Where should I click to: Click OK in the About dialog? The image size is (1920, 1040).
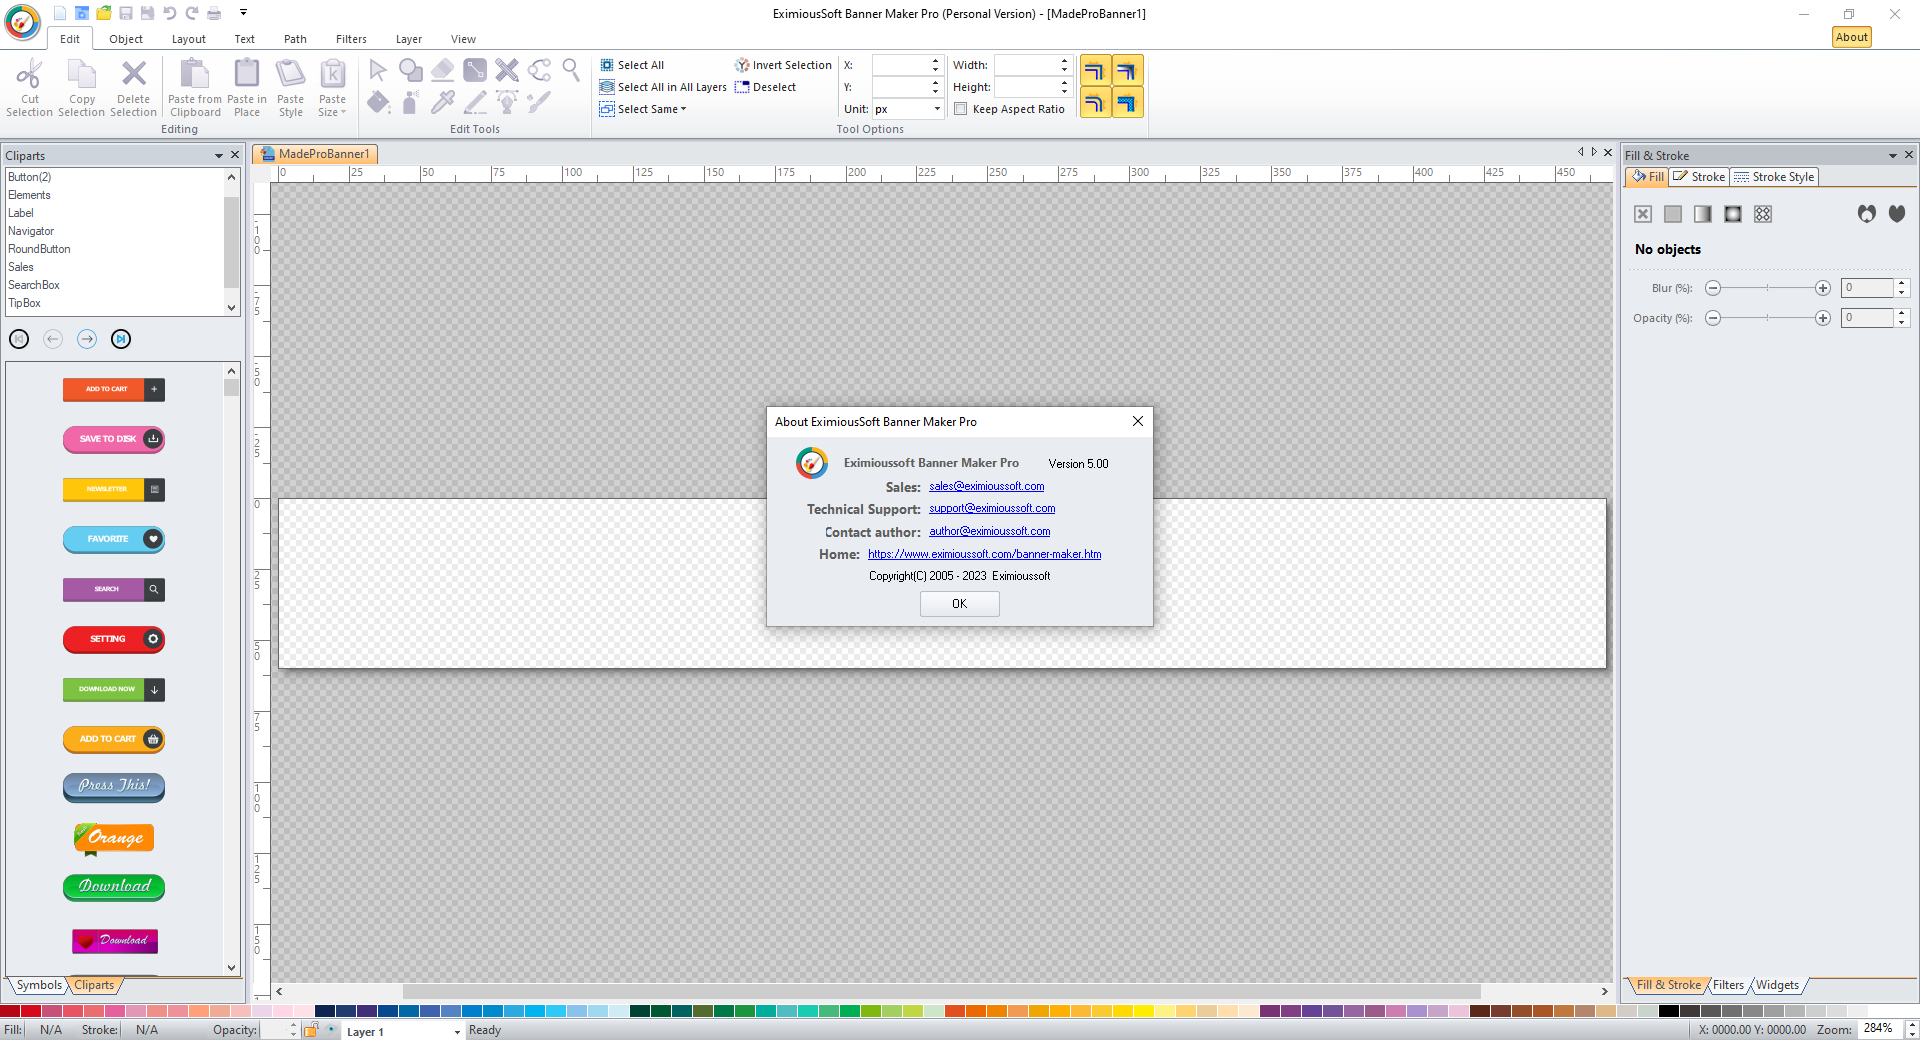pos(959,604)
